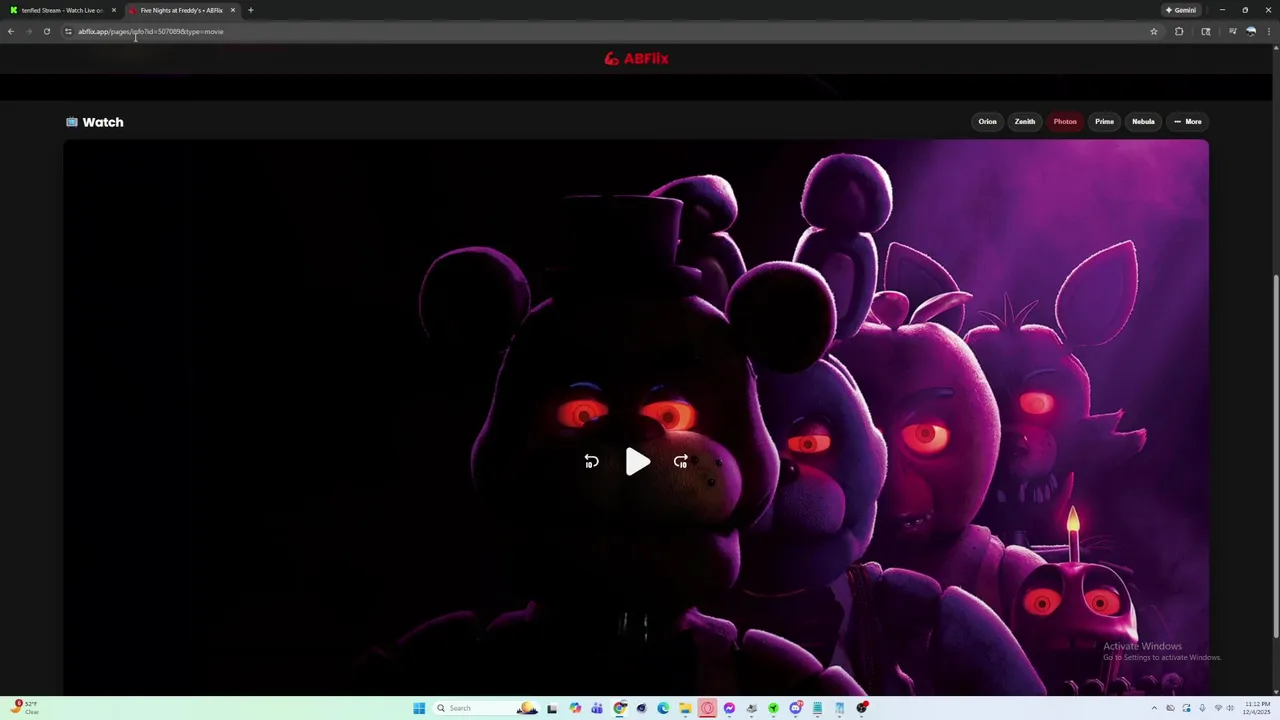
Task: Pick the Nebula server
Action: pos(1143,122)
